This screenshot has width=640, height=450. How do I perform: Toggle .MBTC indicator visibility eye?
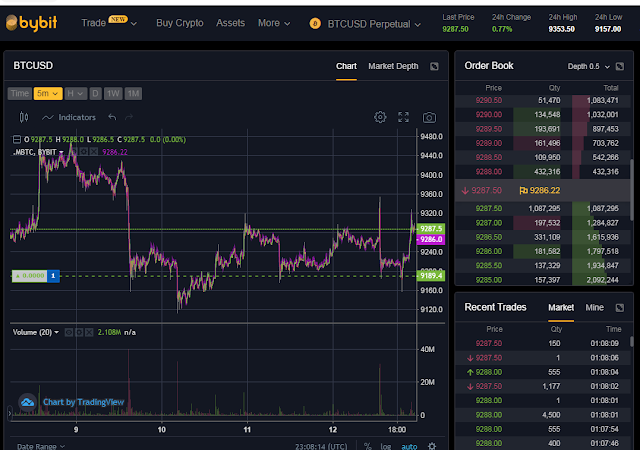[x=74, y=152]
